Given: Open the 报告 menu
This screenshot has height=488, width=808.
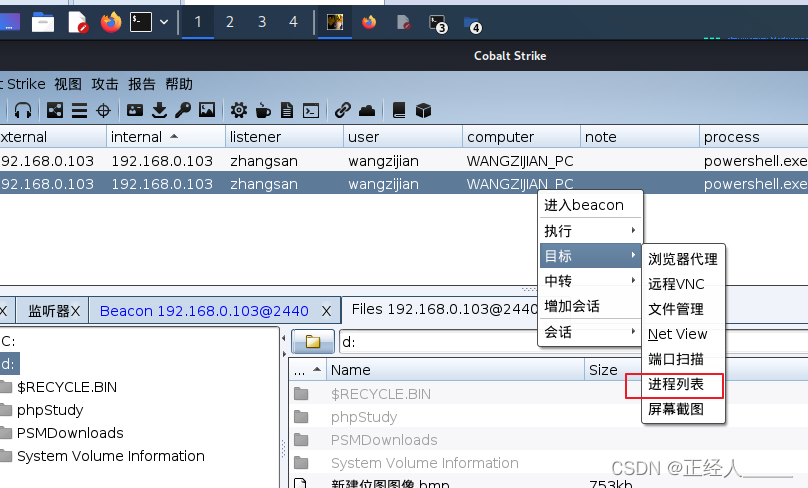Looking at the screenshot, I should 142,83.
